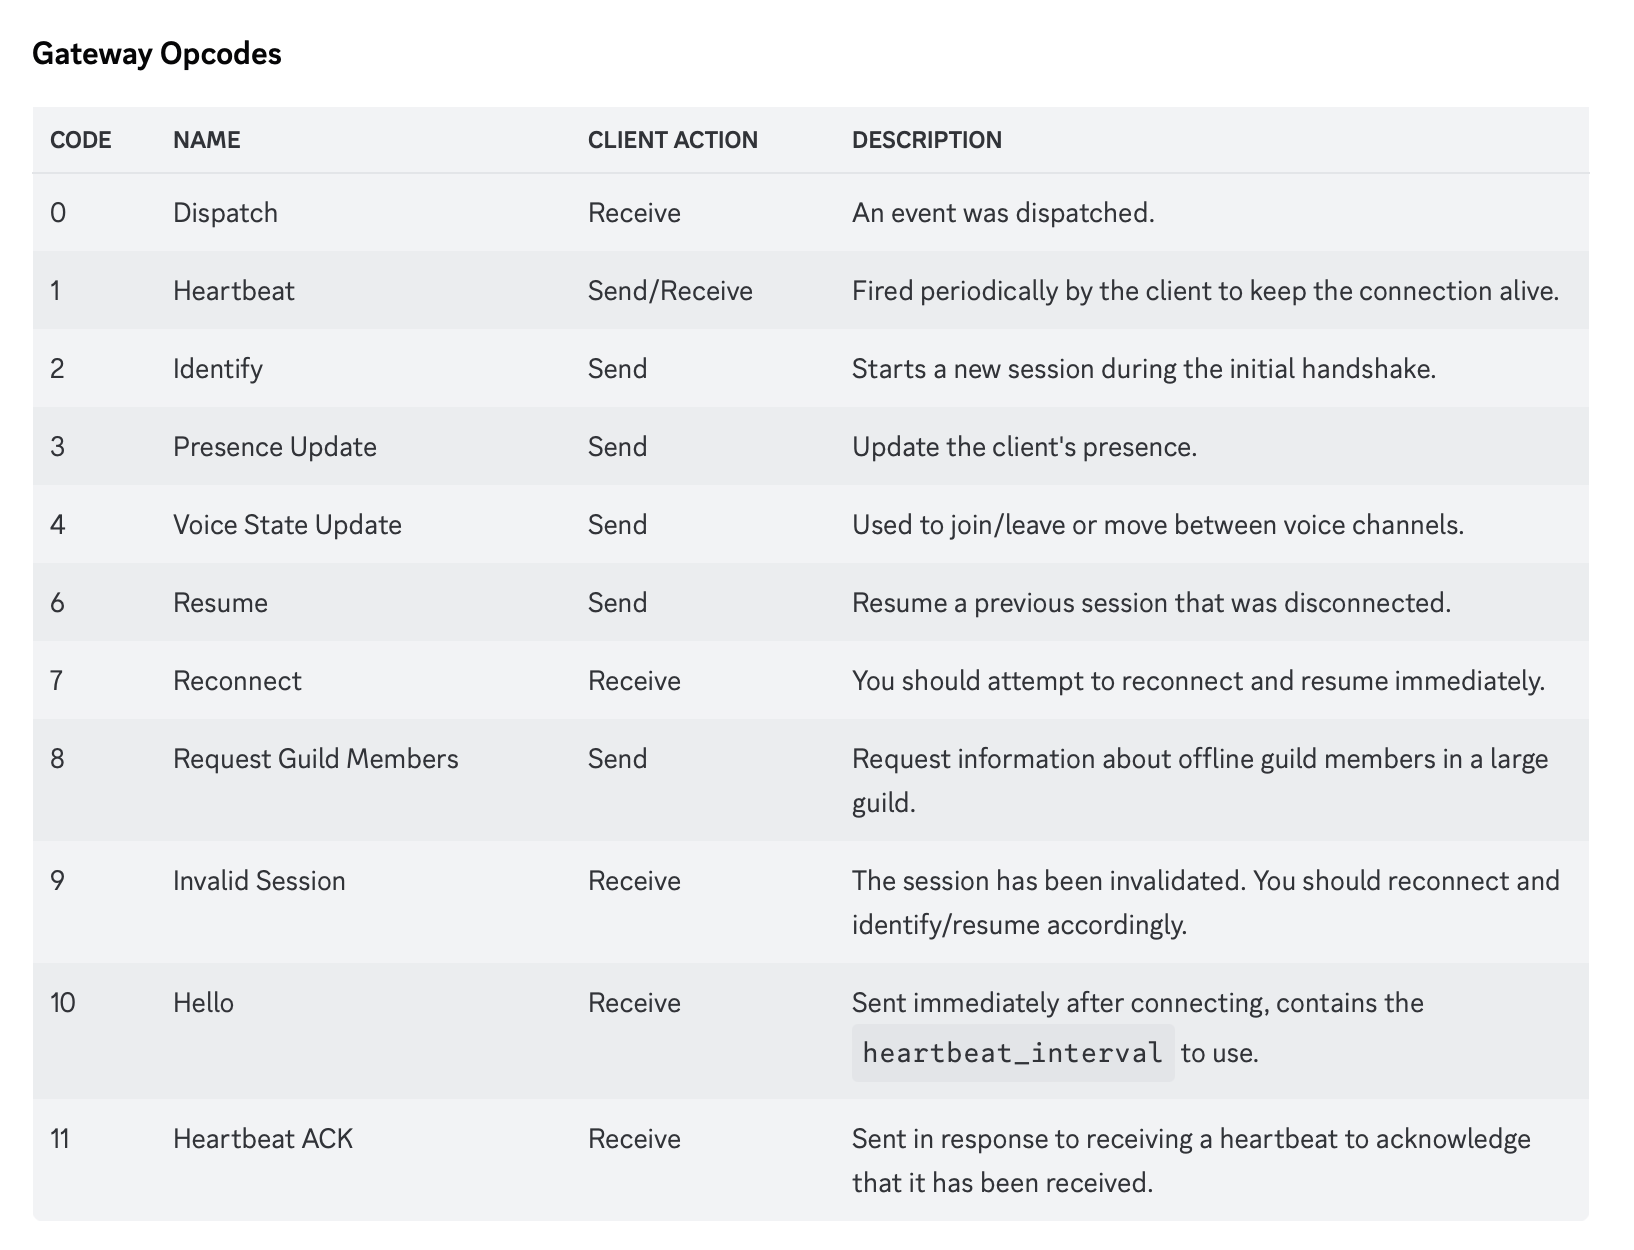1634x1250 pixels.
Task: Click the "An event was dispatched." description
Action: pos(1003,213)
